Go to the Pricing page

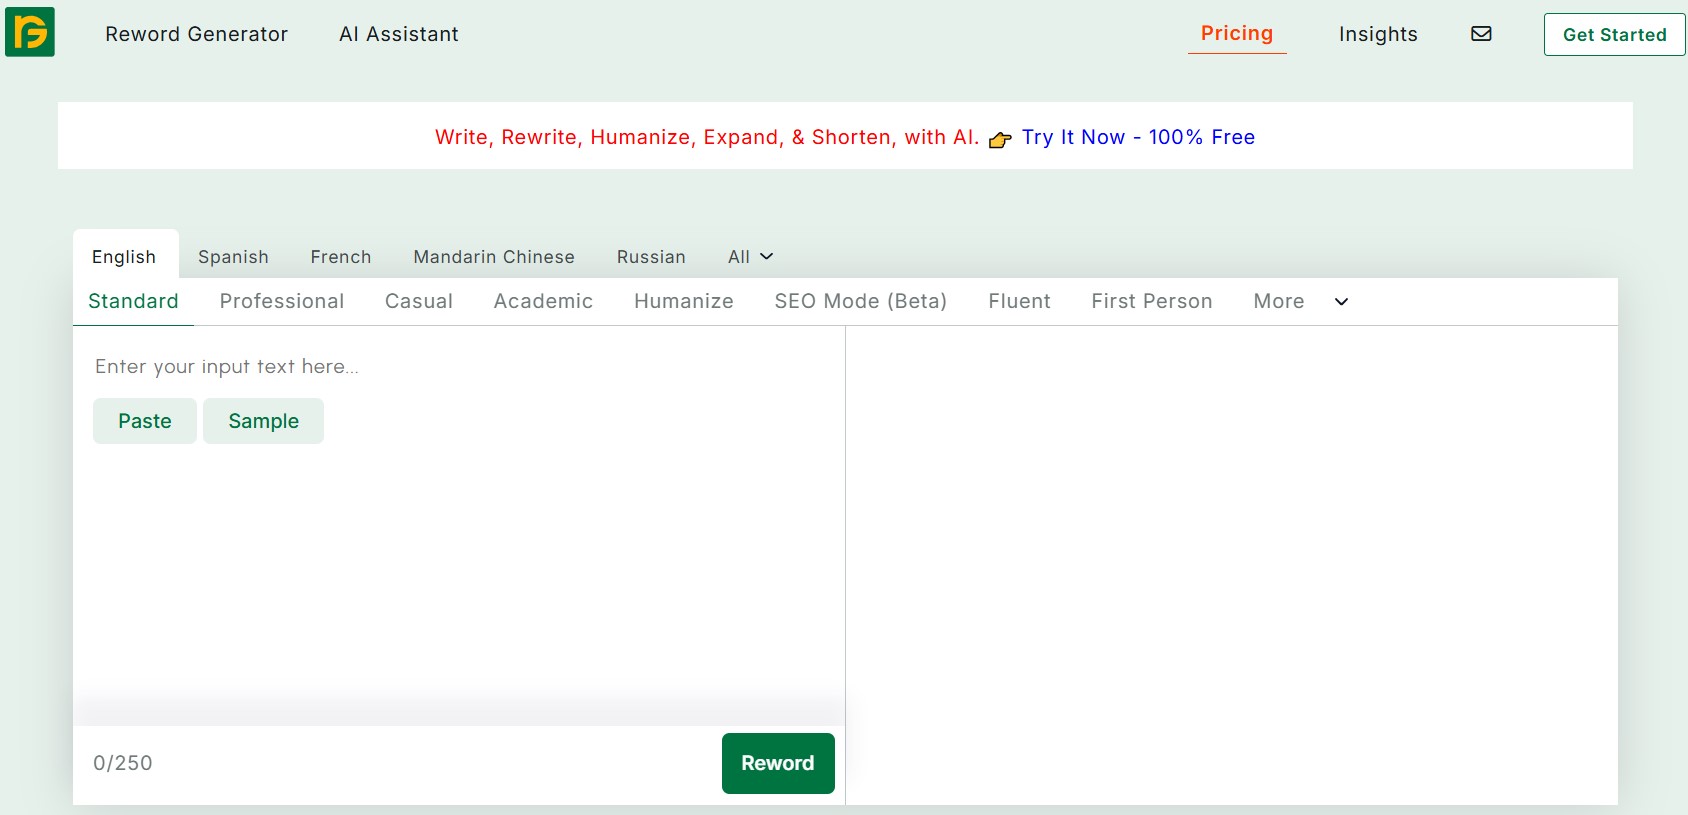click(x=1237, y=33)
